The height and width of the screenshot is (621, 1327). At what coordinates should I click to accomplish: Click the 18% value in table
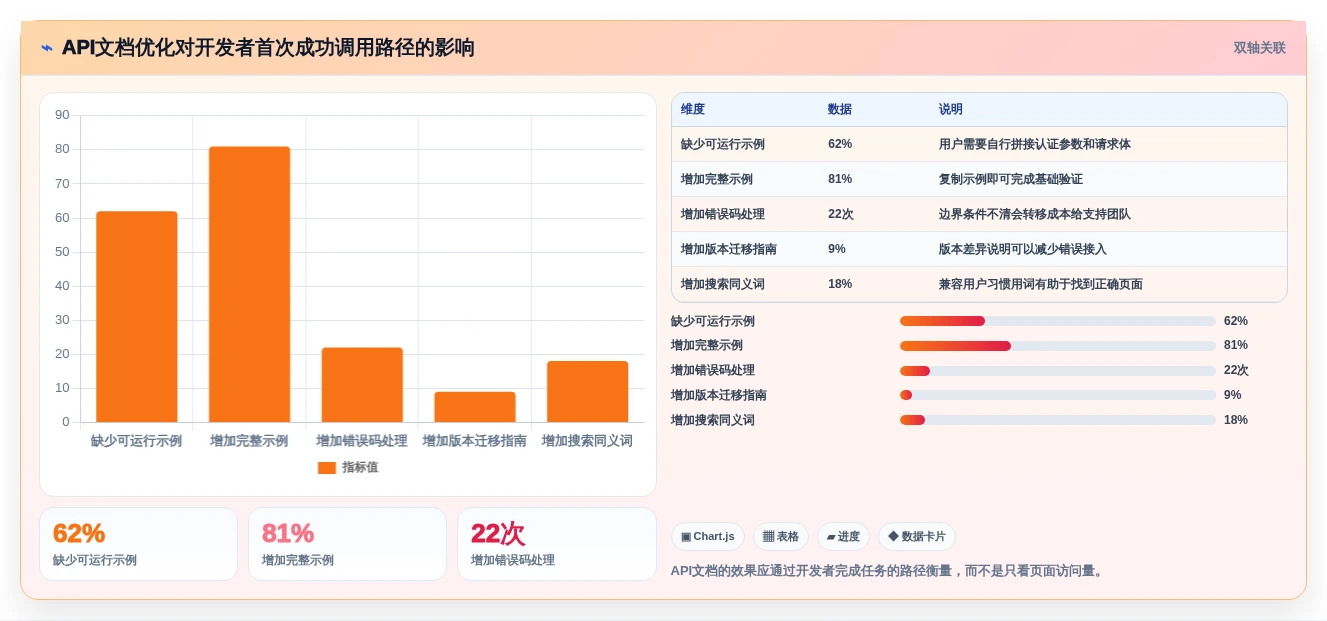pos(840,284)
